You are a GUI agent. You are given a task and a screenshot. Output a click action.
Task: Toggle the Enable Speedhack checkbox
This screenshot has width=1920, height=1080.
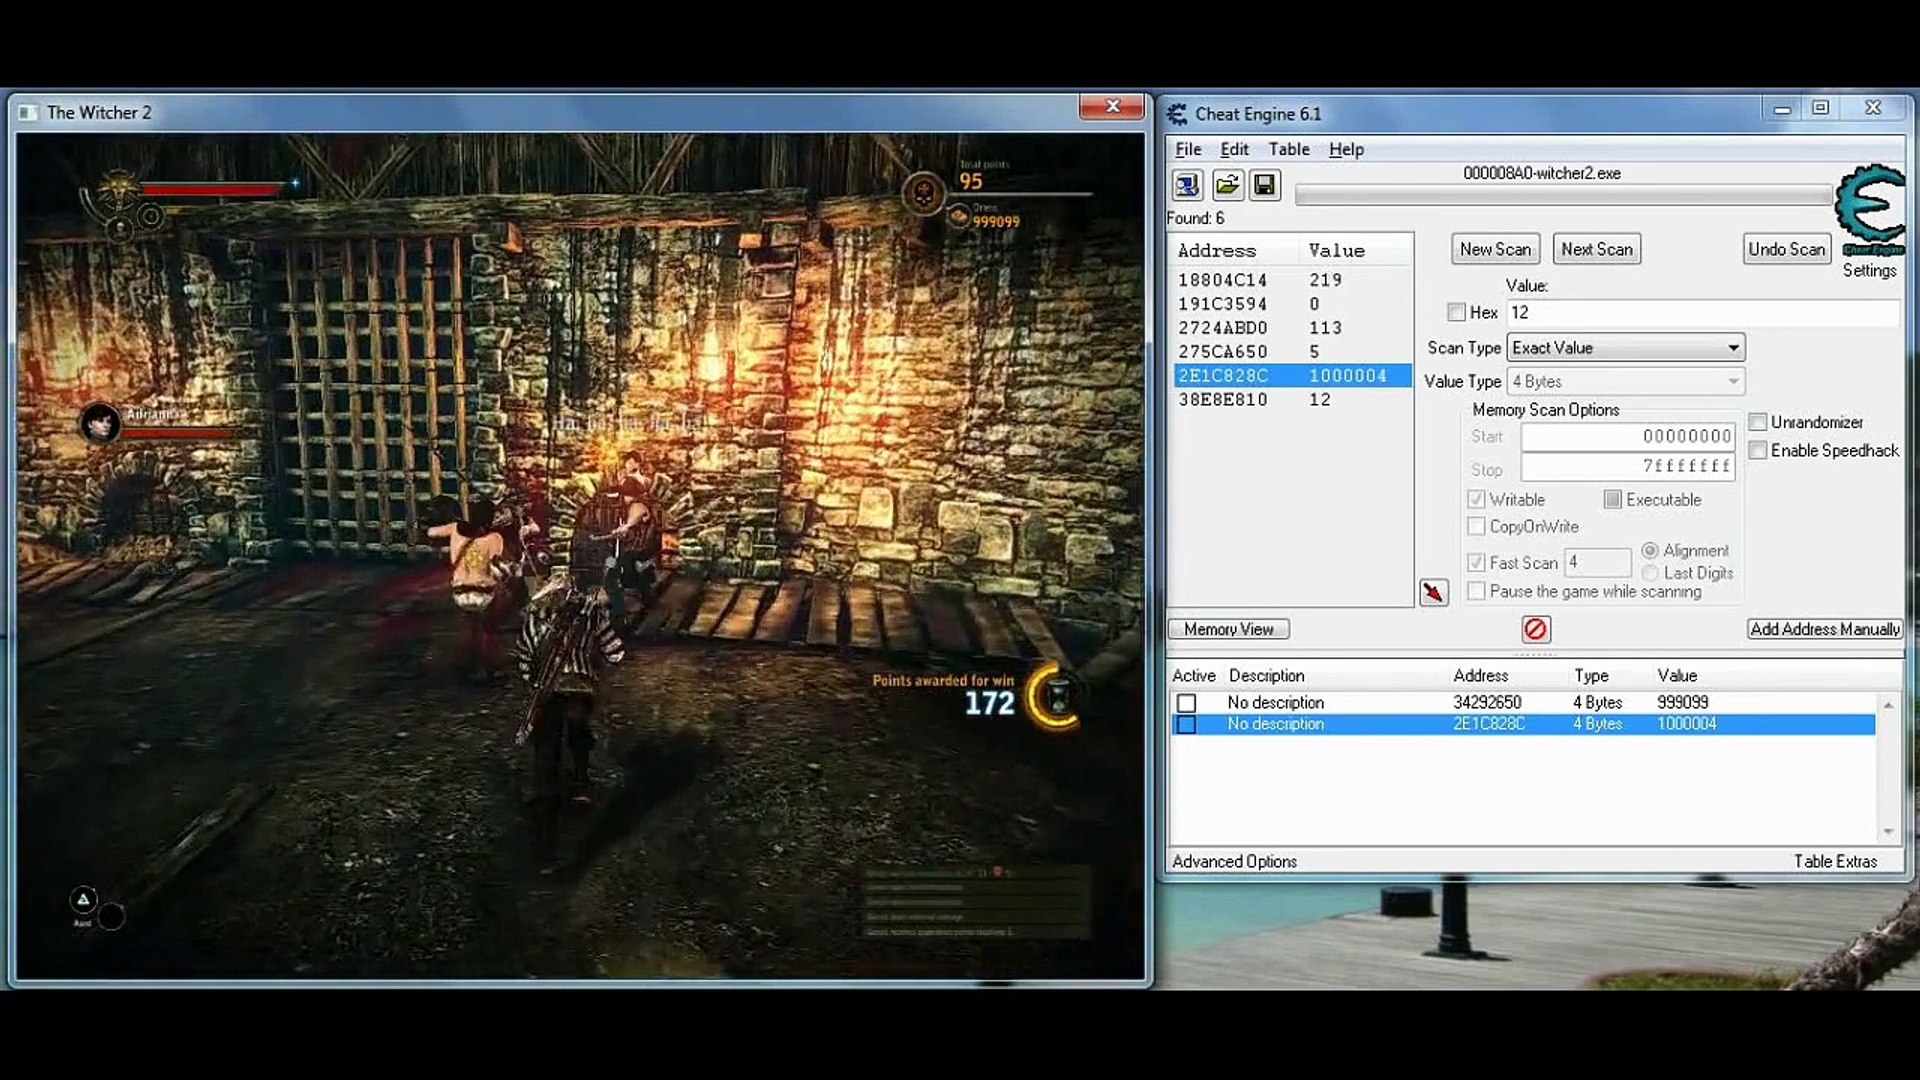tap(1758, 451)
